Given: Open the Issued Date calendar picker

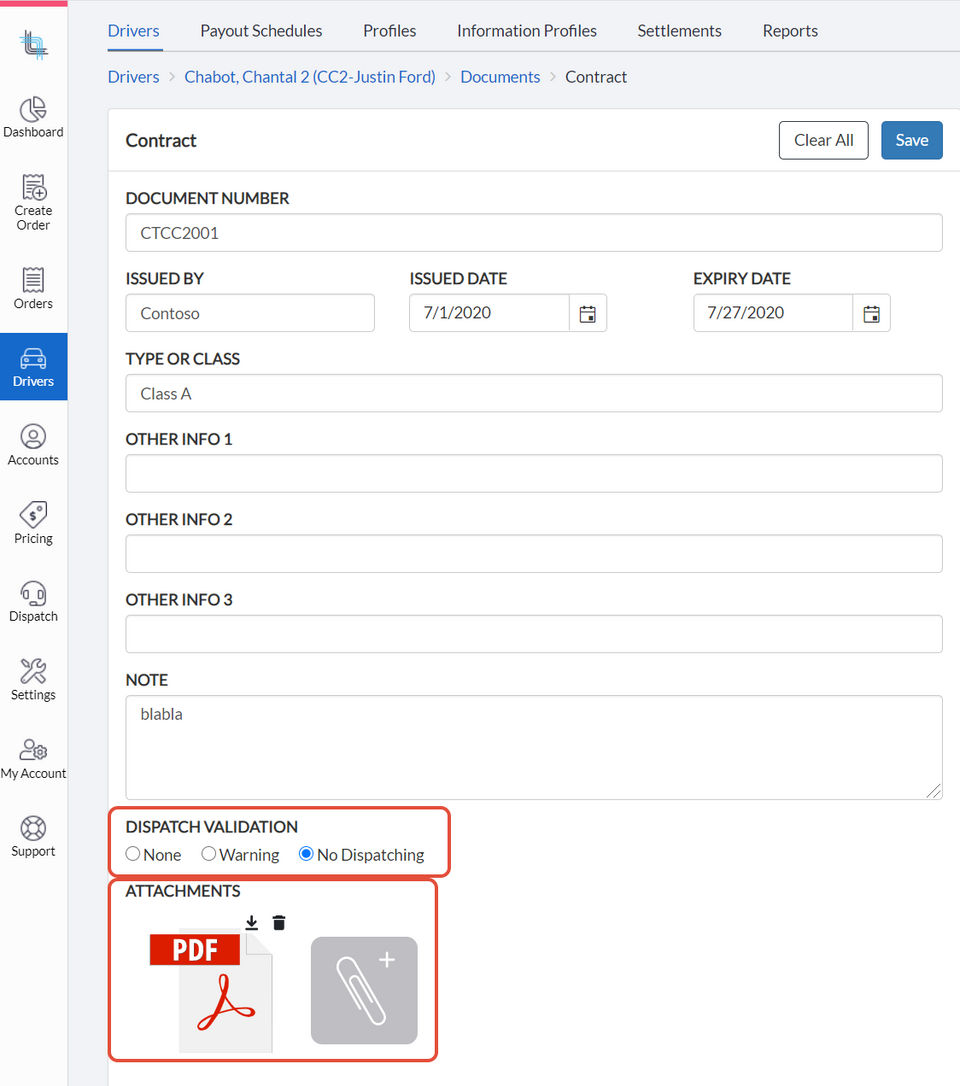Looking at the screenshot, I should pos(587,313).
